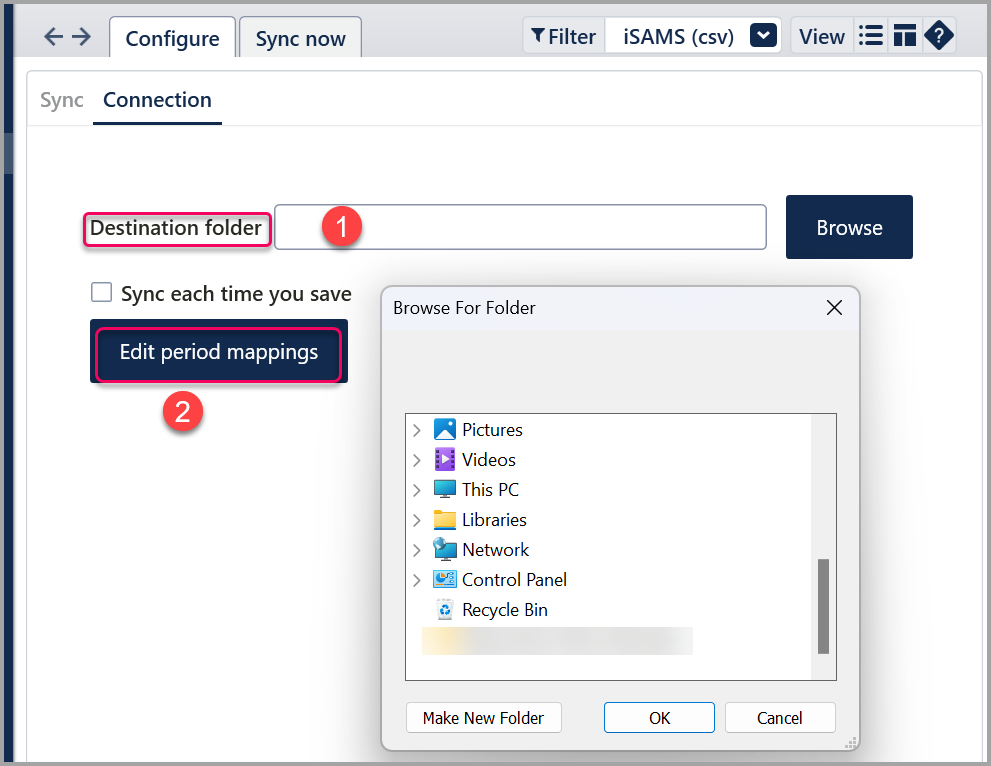Select the This PC label
Image resolution: width=991 pixels, height=766 pixels.
click(x=490, y=489)
